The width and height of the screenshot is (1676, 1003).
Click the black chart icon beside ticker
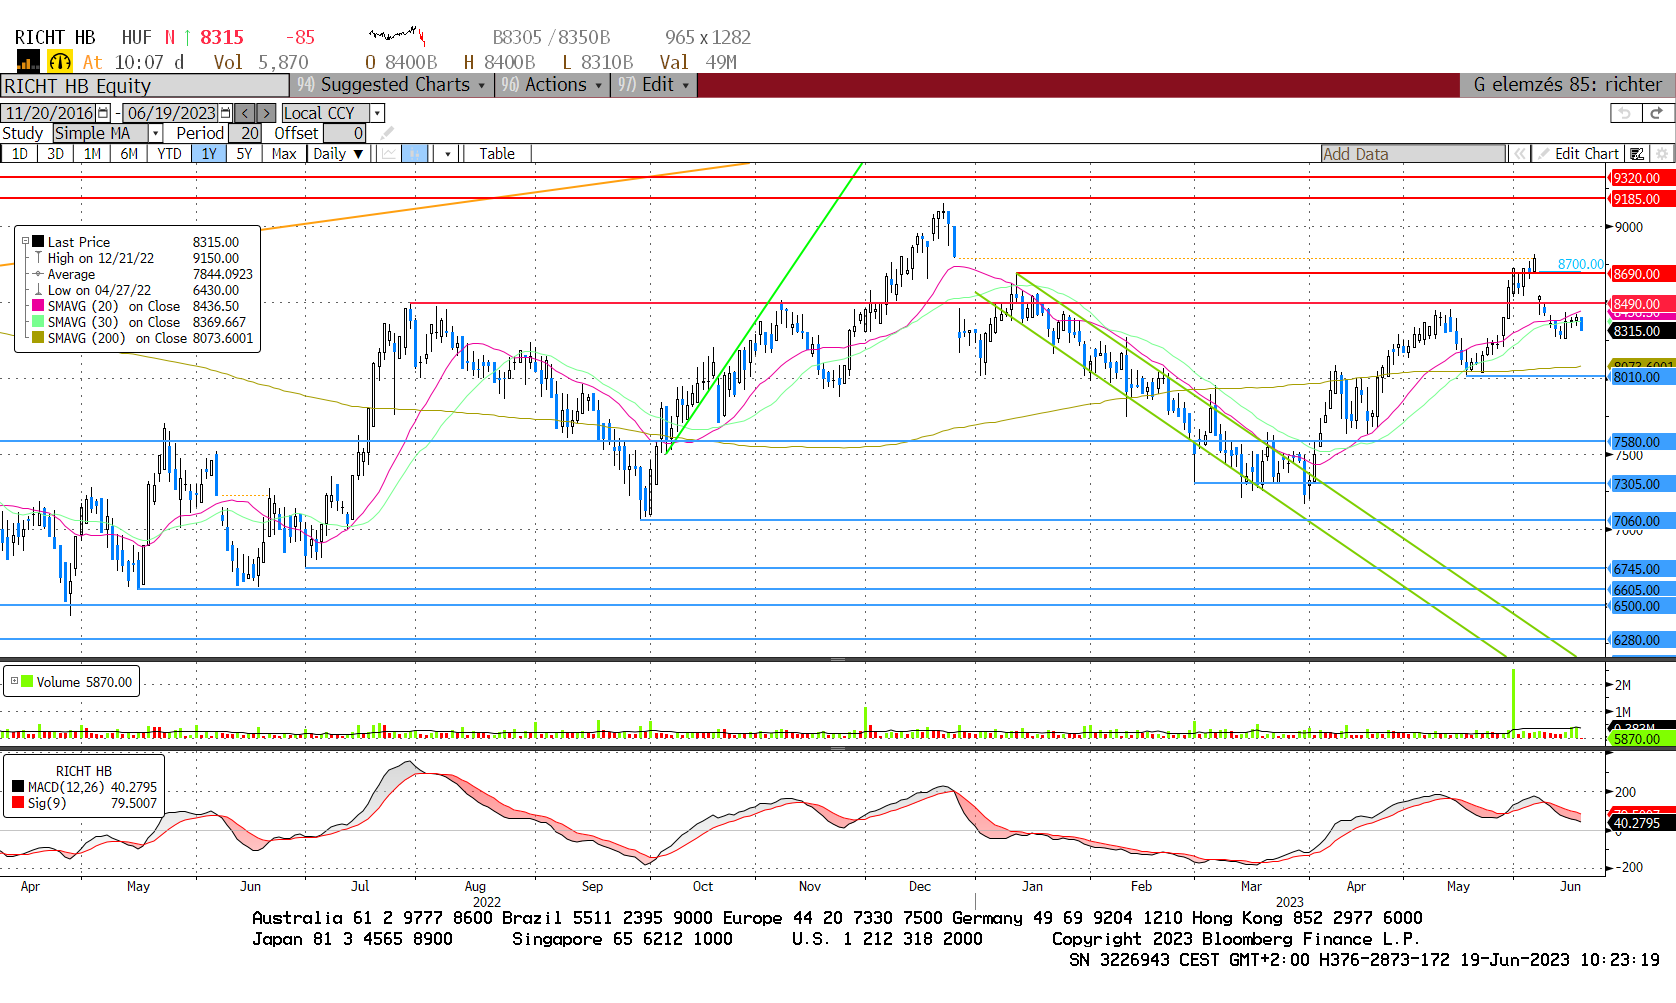27,62
